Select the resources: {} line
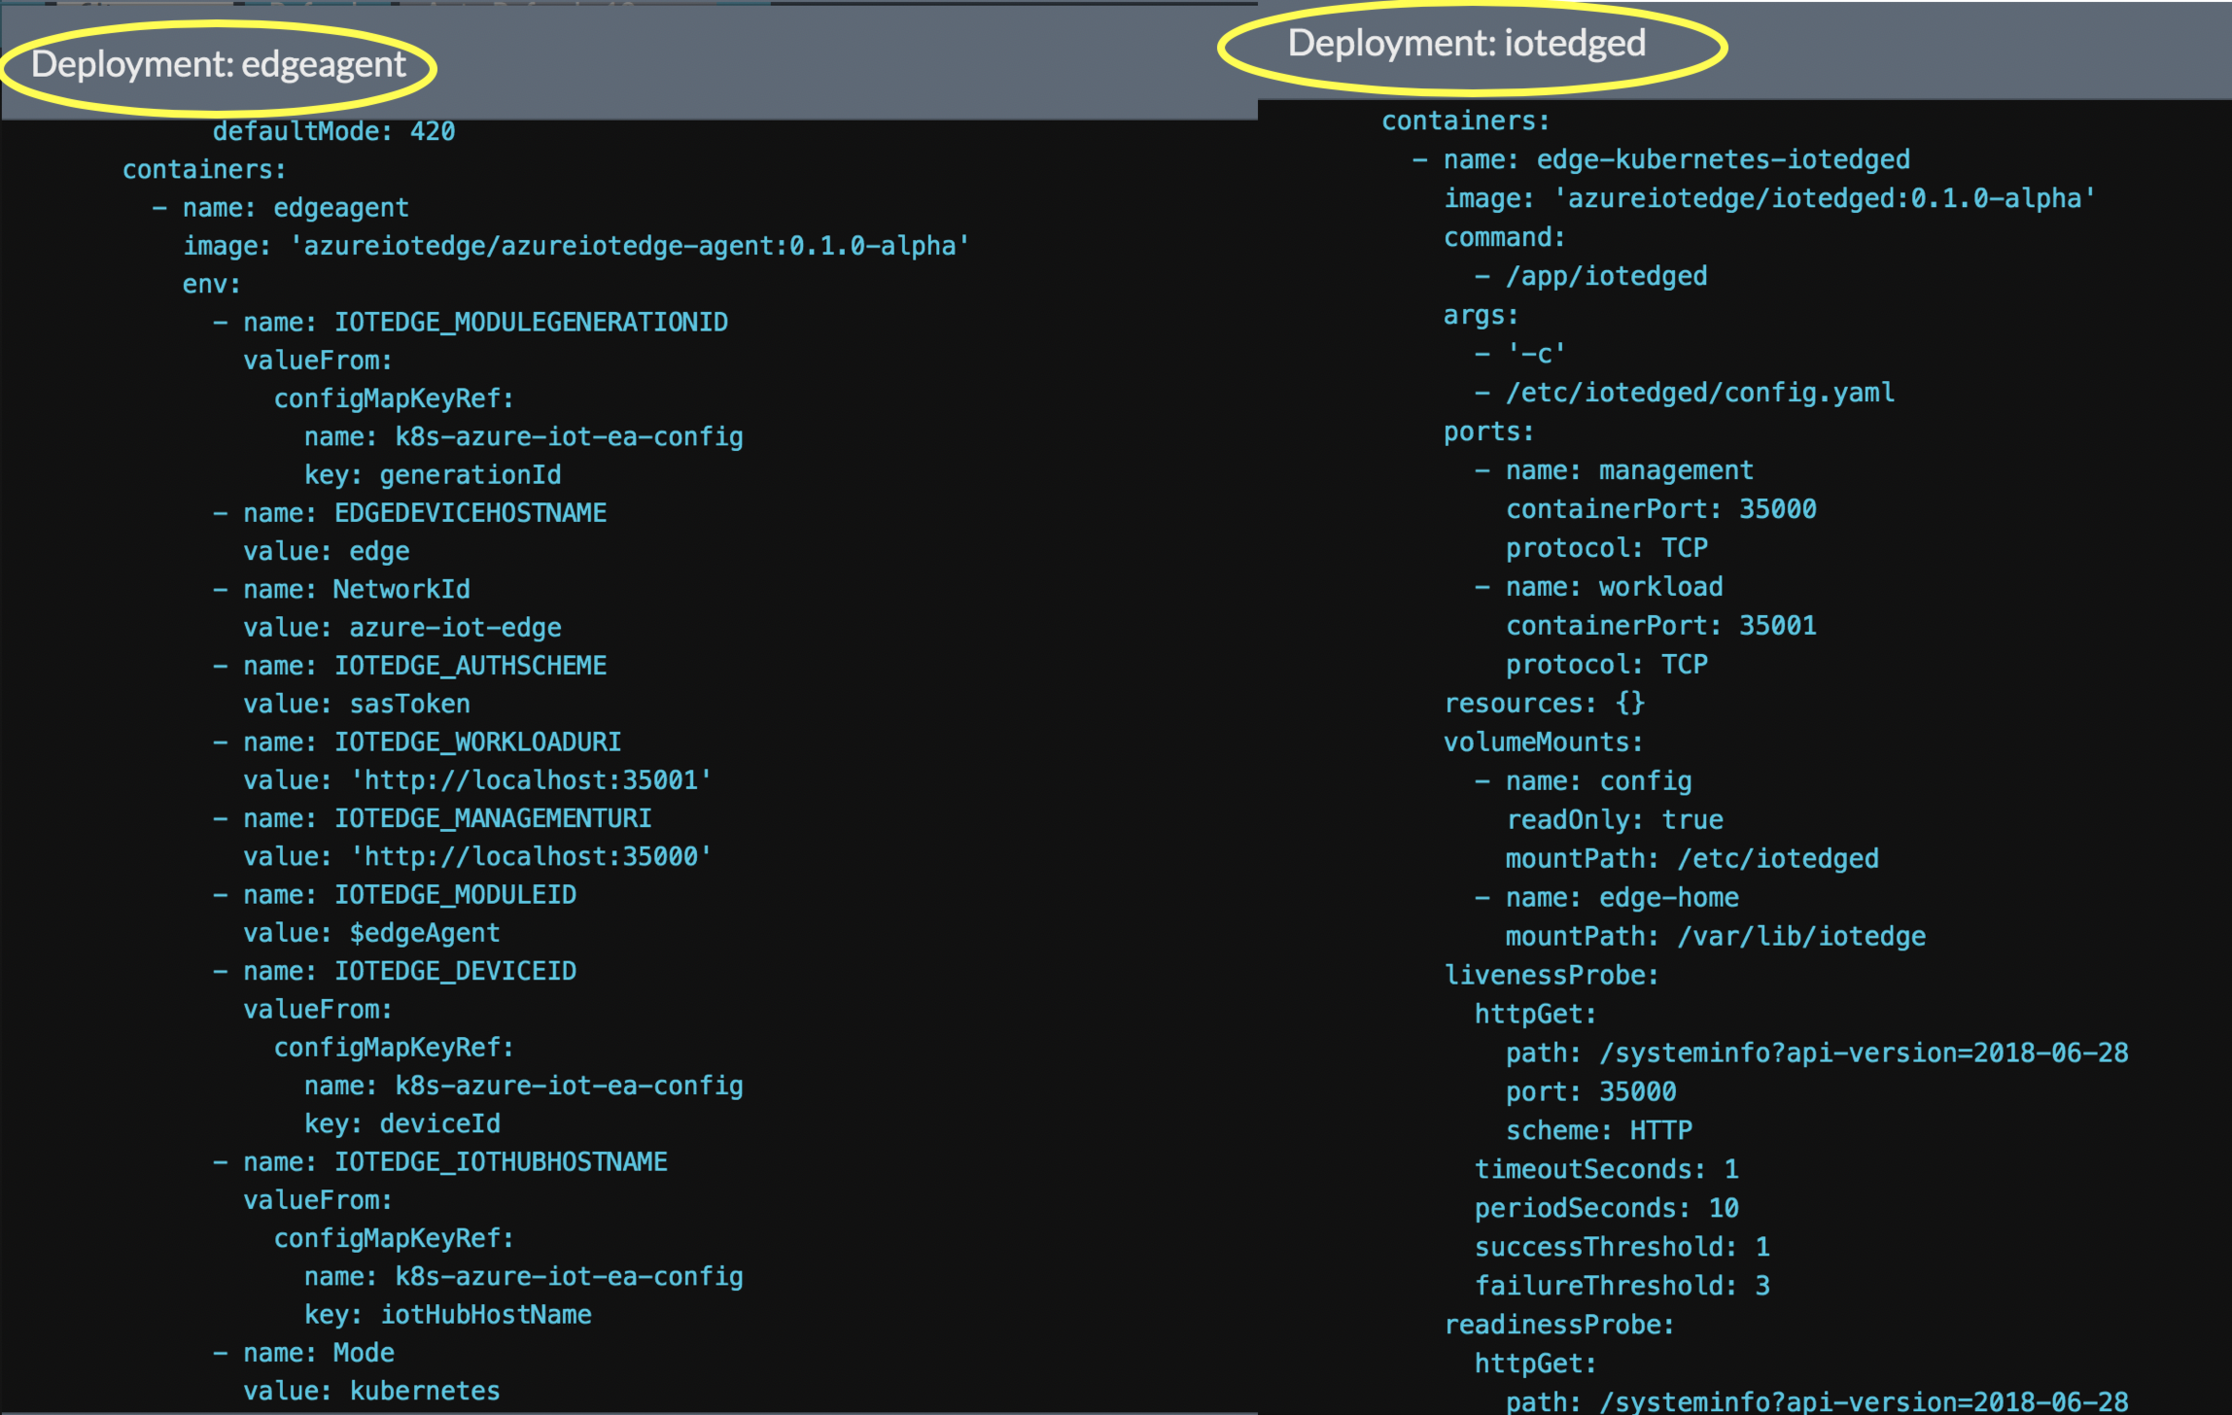This screenshot has width=2232, height=1415. [x=1544, y=703]
